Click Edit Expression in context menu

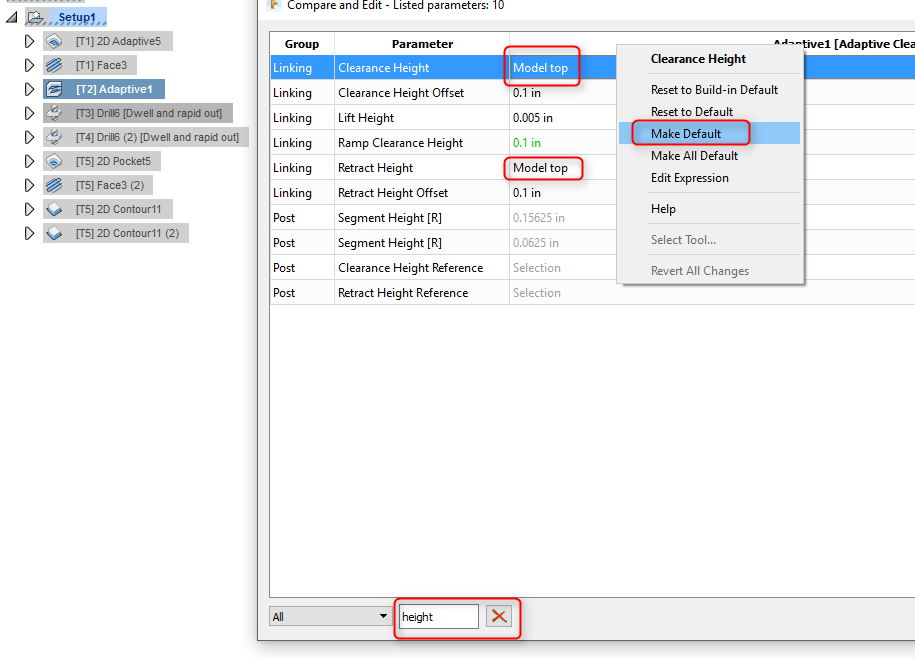pos(690,178)
